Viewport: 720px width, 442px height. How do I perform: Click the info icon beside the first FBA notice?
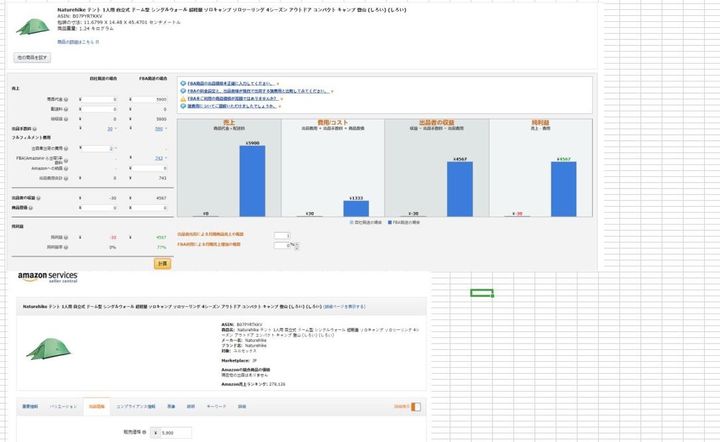point(183,83)
